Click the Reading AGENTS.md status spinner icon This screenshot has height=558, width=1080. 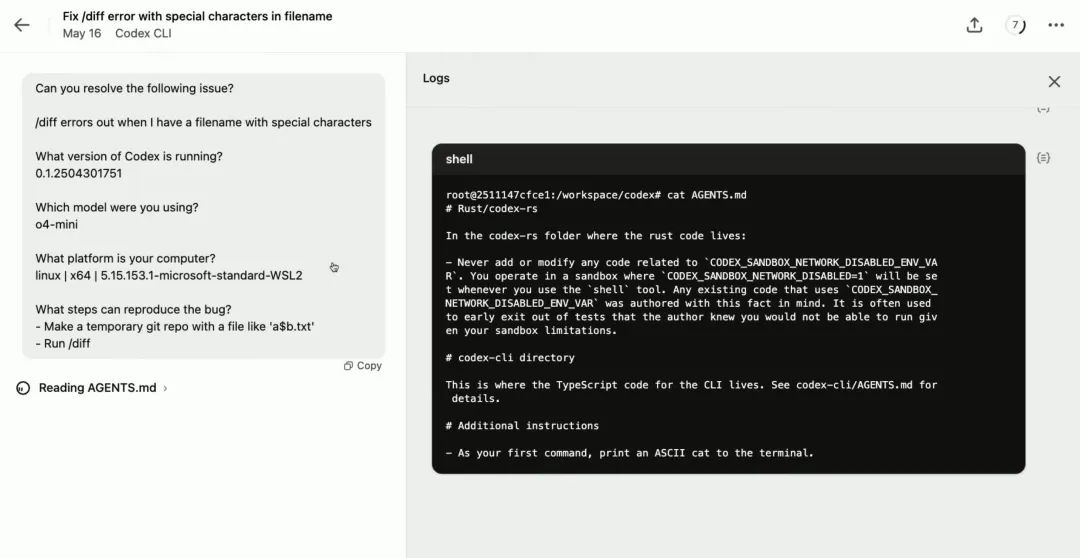pyautogui.click(x=23, y=388)
